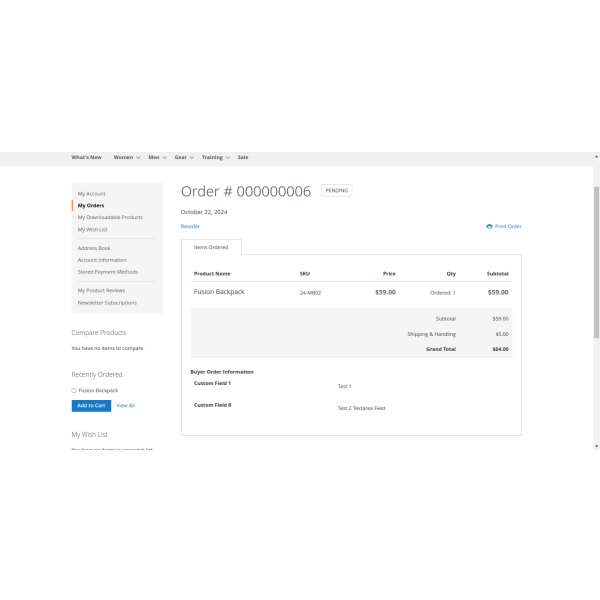Open the View All link
Screen dimensions: 600x600
(125, 405)
